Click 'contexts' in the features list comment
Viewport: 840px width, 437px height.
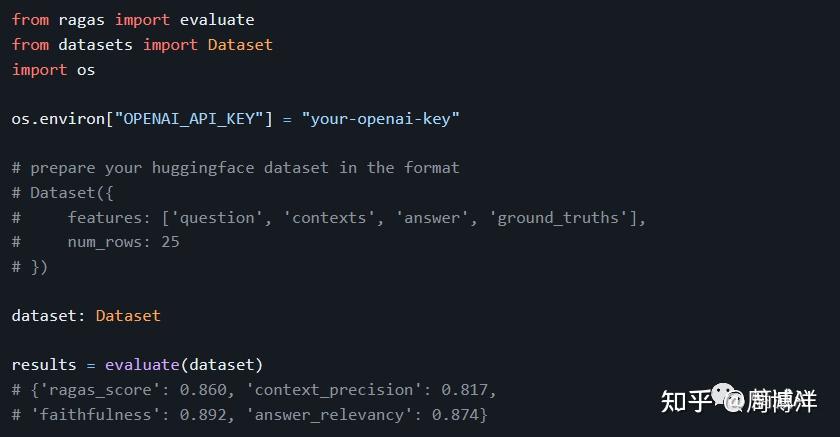[329, 217]
